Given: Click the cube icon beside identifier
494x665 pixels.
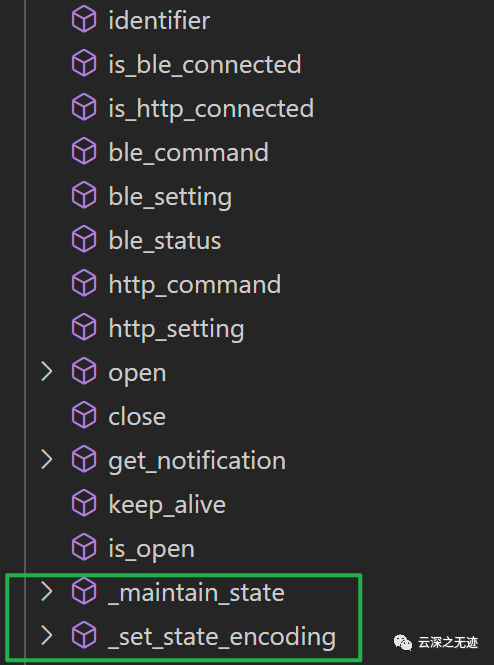Looking at the screenshot, I should pos(84,20).
